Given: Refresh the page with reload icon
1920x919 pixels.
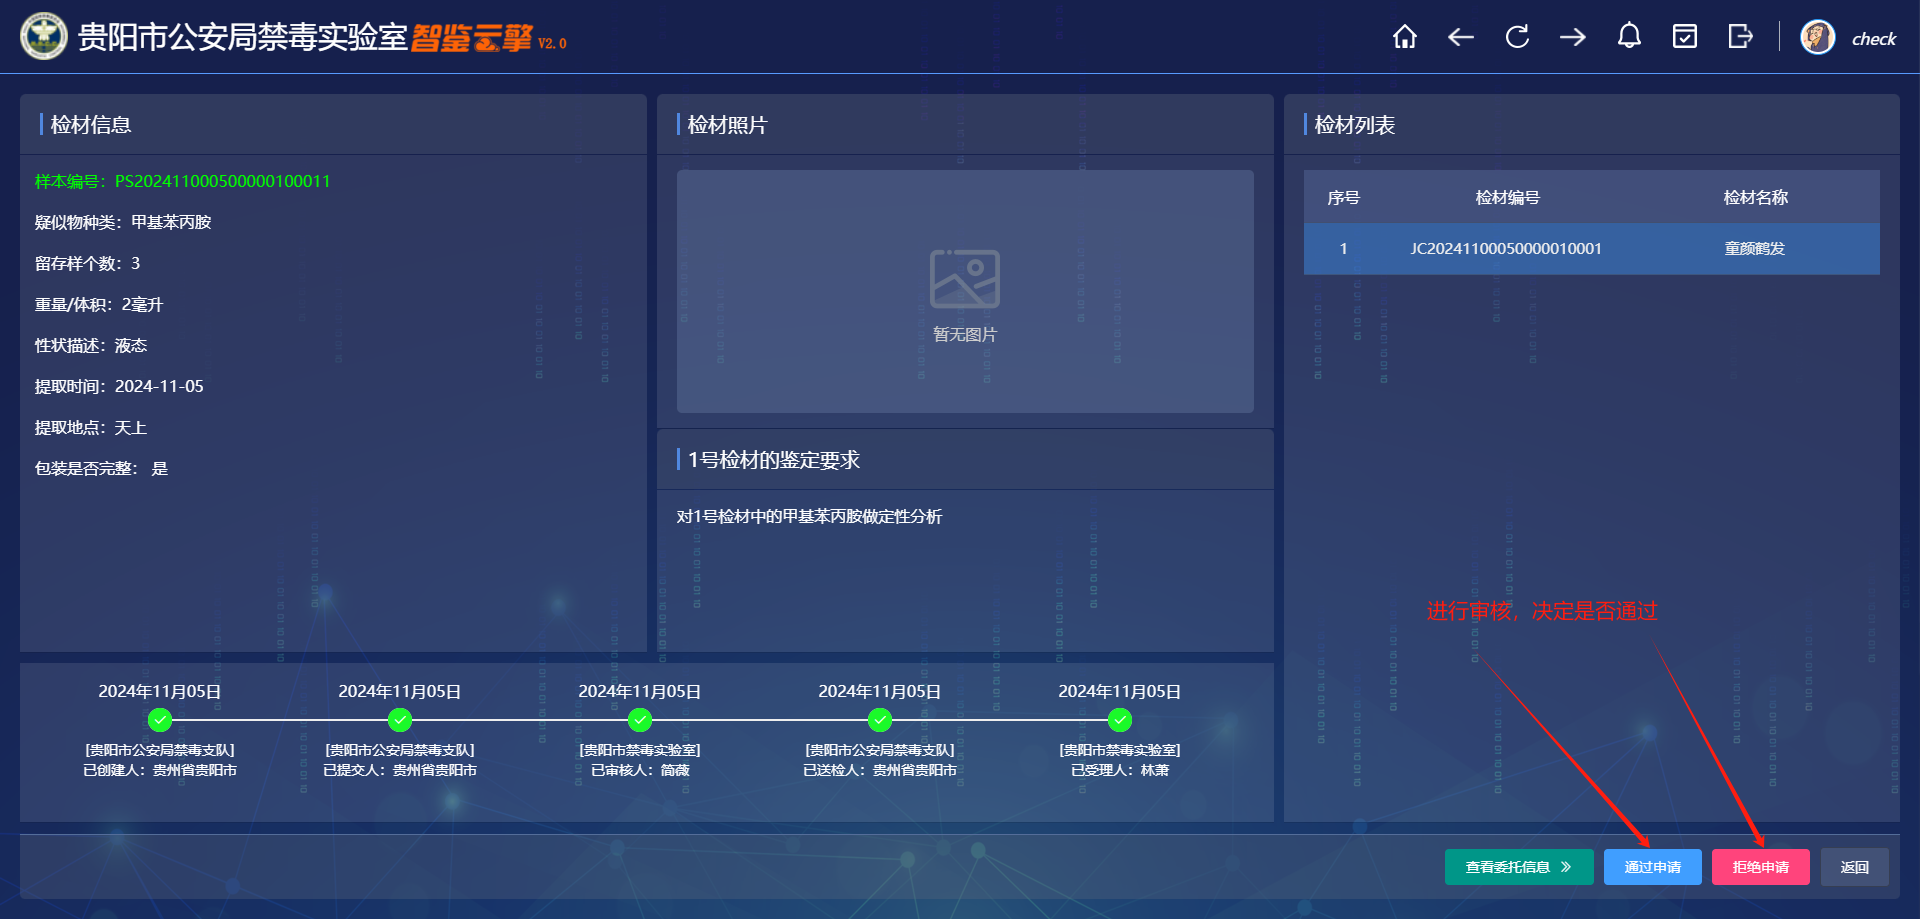Looking at the screenshot, I should tap(1517, 37).
